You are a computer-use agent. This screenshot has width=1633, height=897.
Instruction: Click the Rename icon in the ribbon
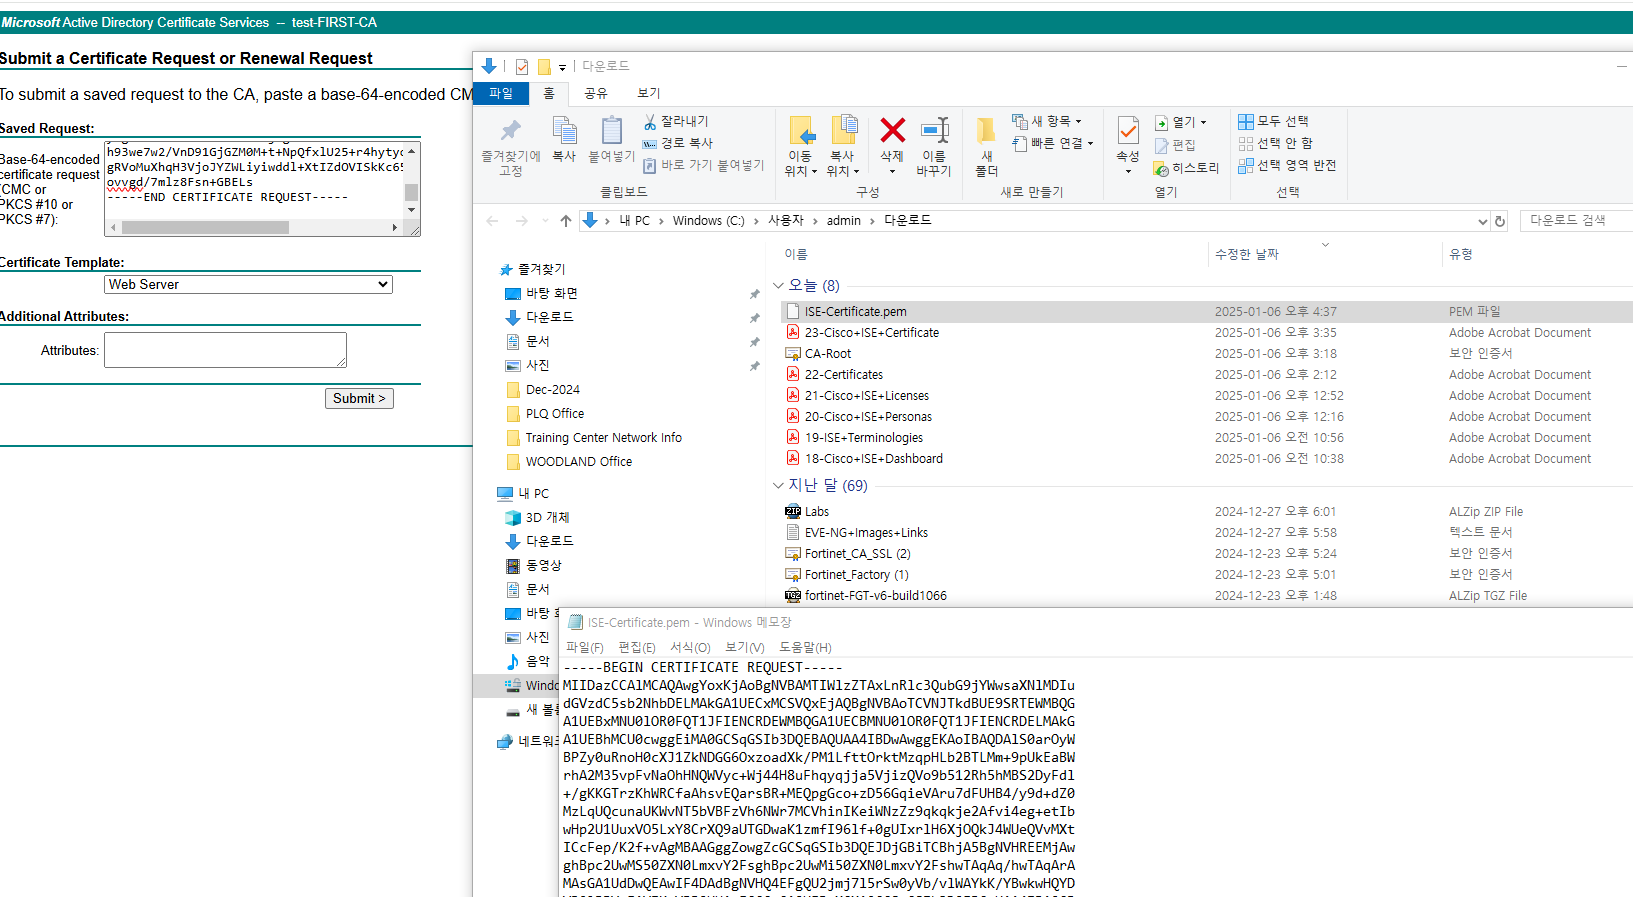pyautogui.click(x=935, y=130)
